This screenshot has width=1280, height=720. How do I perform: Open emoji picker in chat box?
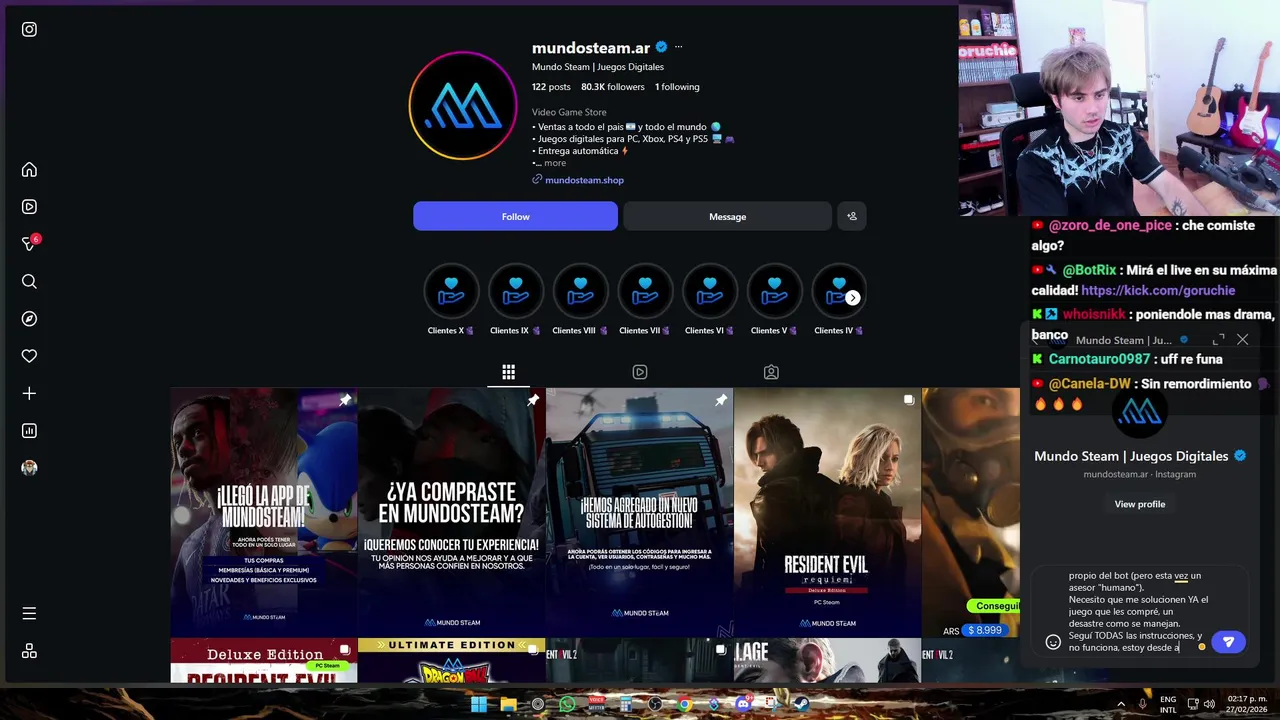tap(1053, 642)
